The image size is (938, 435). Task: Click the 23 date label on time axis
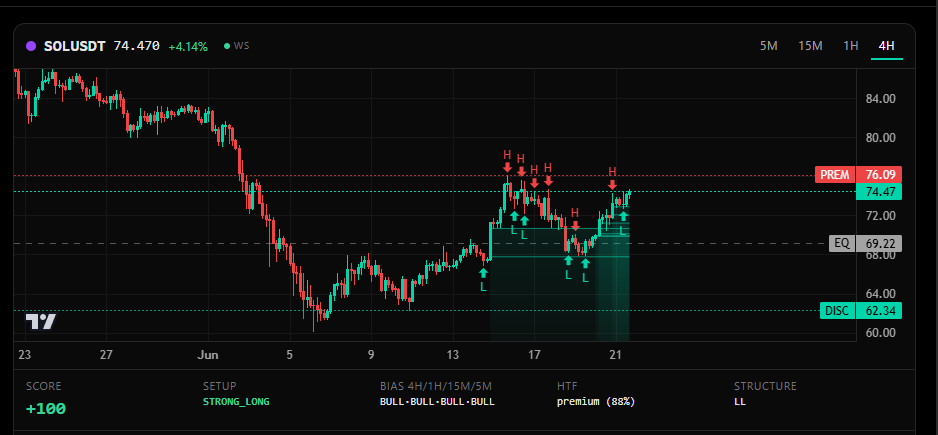point(25,355)
